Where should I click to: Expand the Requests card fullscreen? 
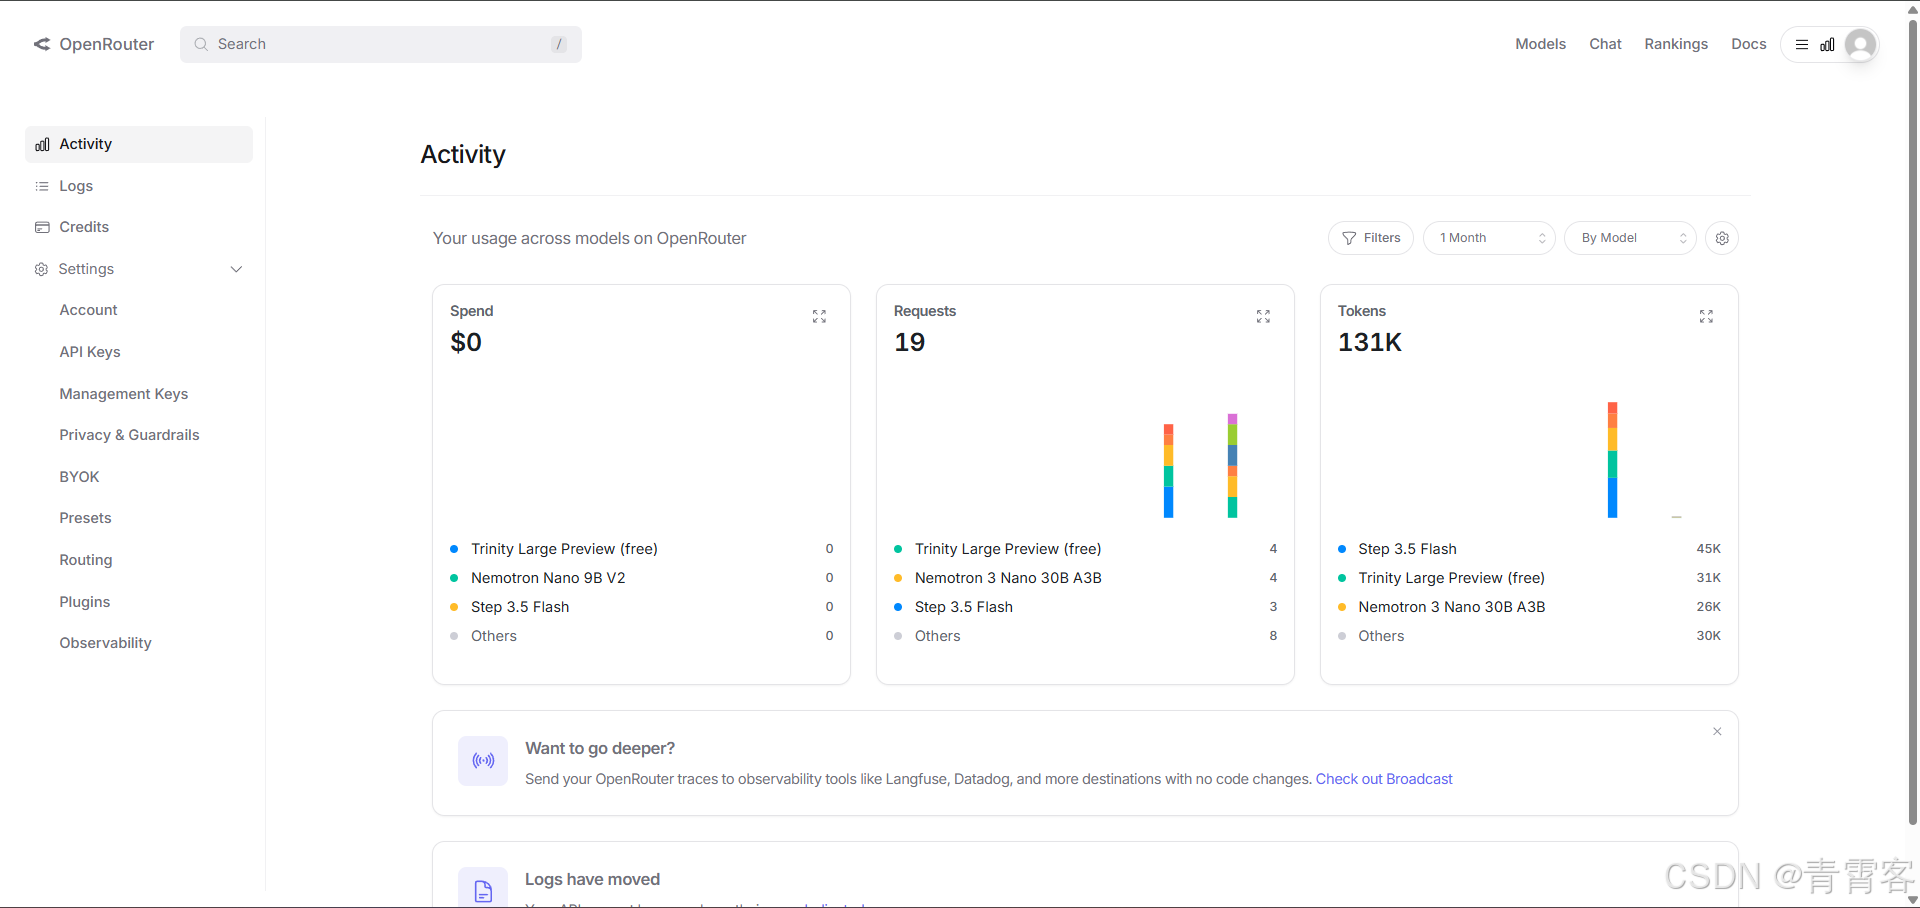(1263, 316)
